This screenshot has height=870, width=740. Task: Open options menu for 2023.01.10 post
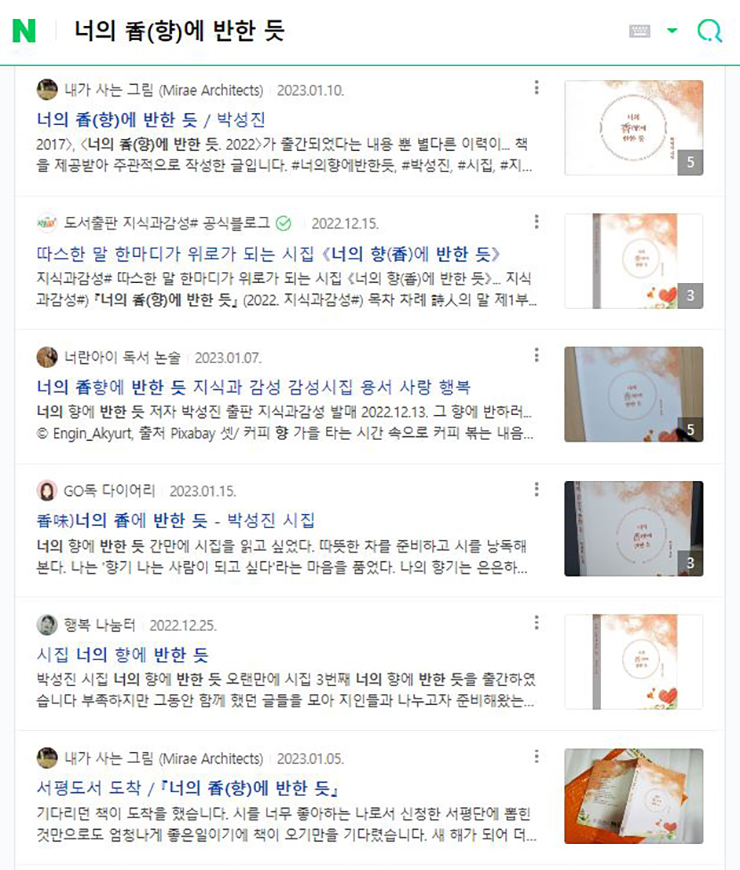tap(536, 87)
